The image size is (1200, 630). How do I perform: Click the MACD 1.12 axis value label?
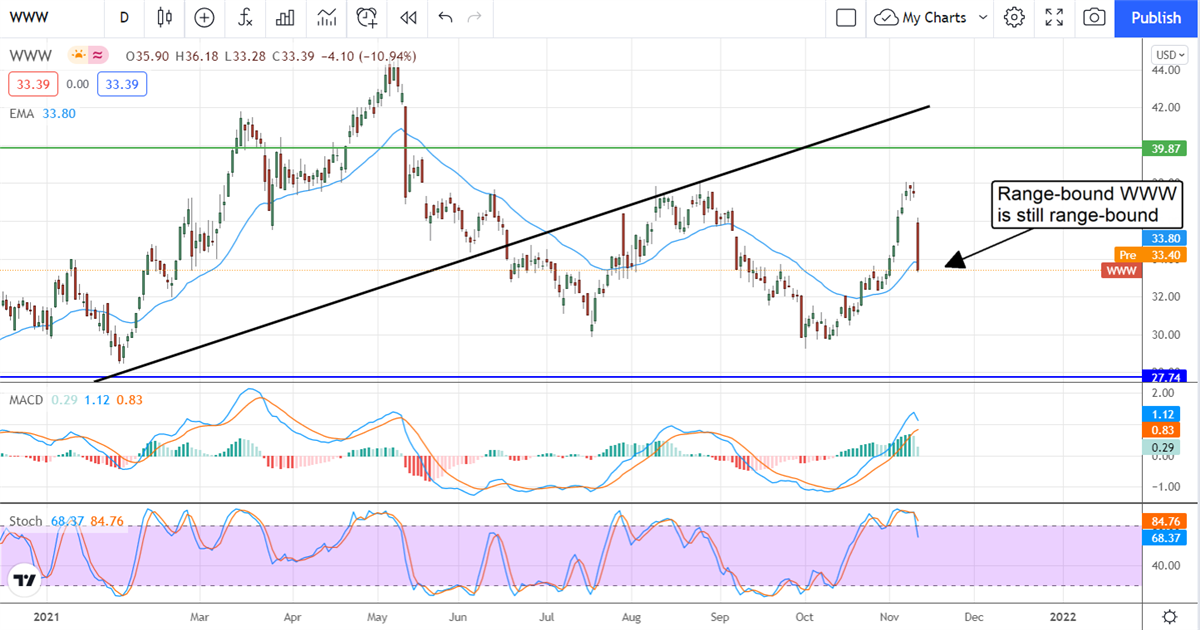pos(1161,413)
